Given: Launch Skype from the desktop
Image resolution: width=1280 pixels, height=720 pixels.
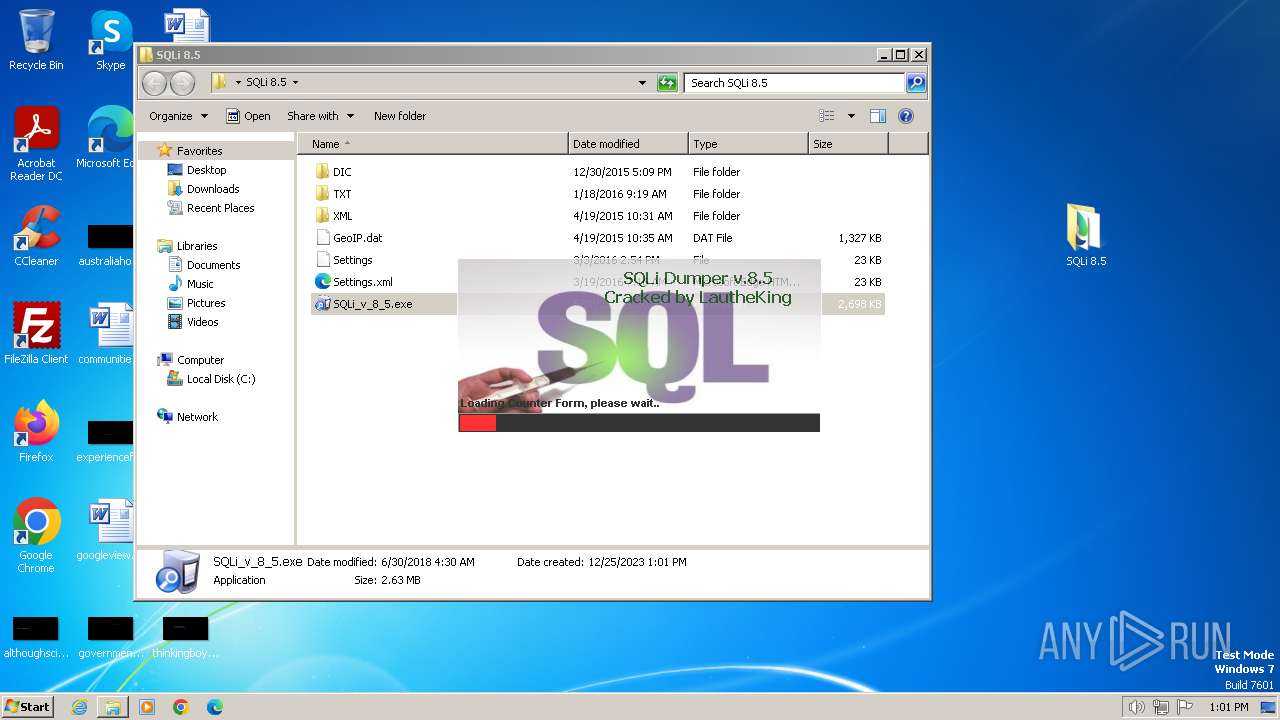Looking at the screenshot, I should [110, 40].
